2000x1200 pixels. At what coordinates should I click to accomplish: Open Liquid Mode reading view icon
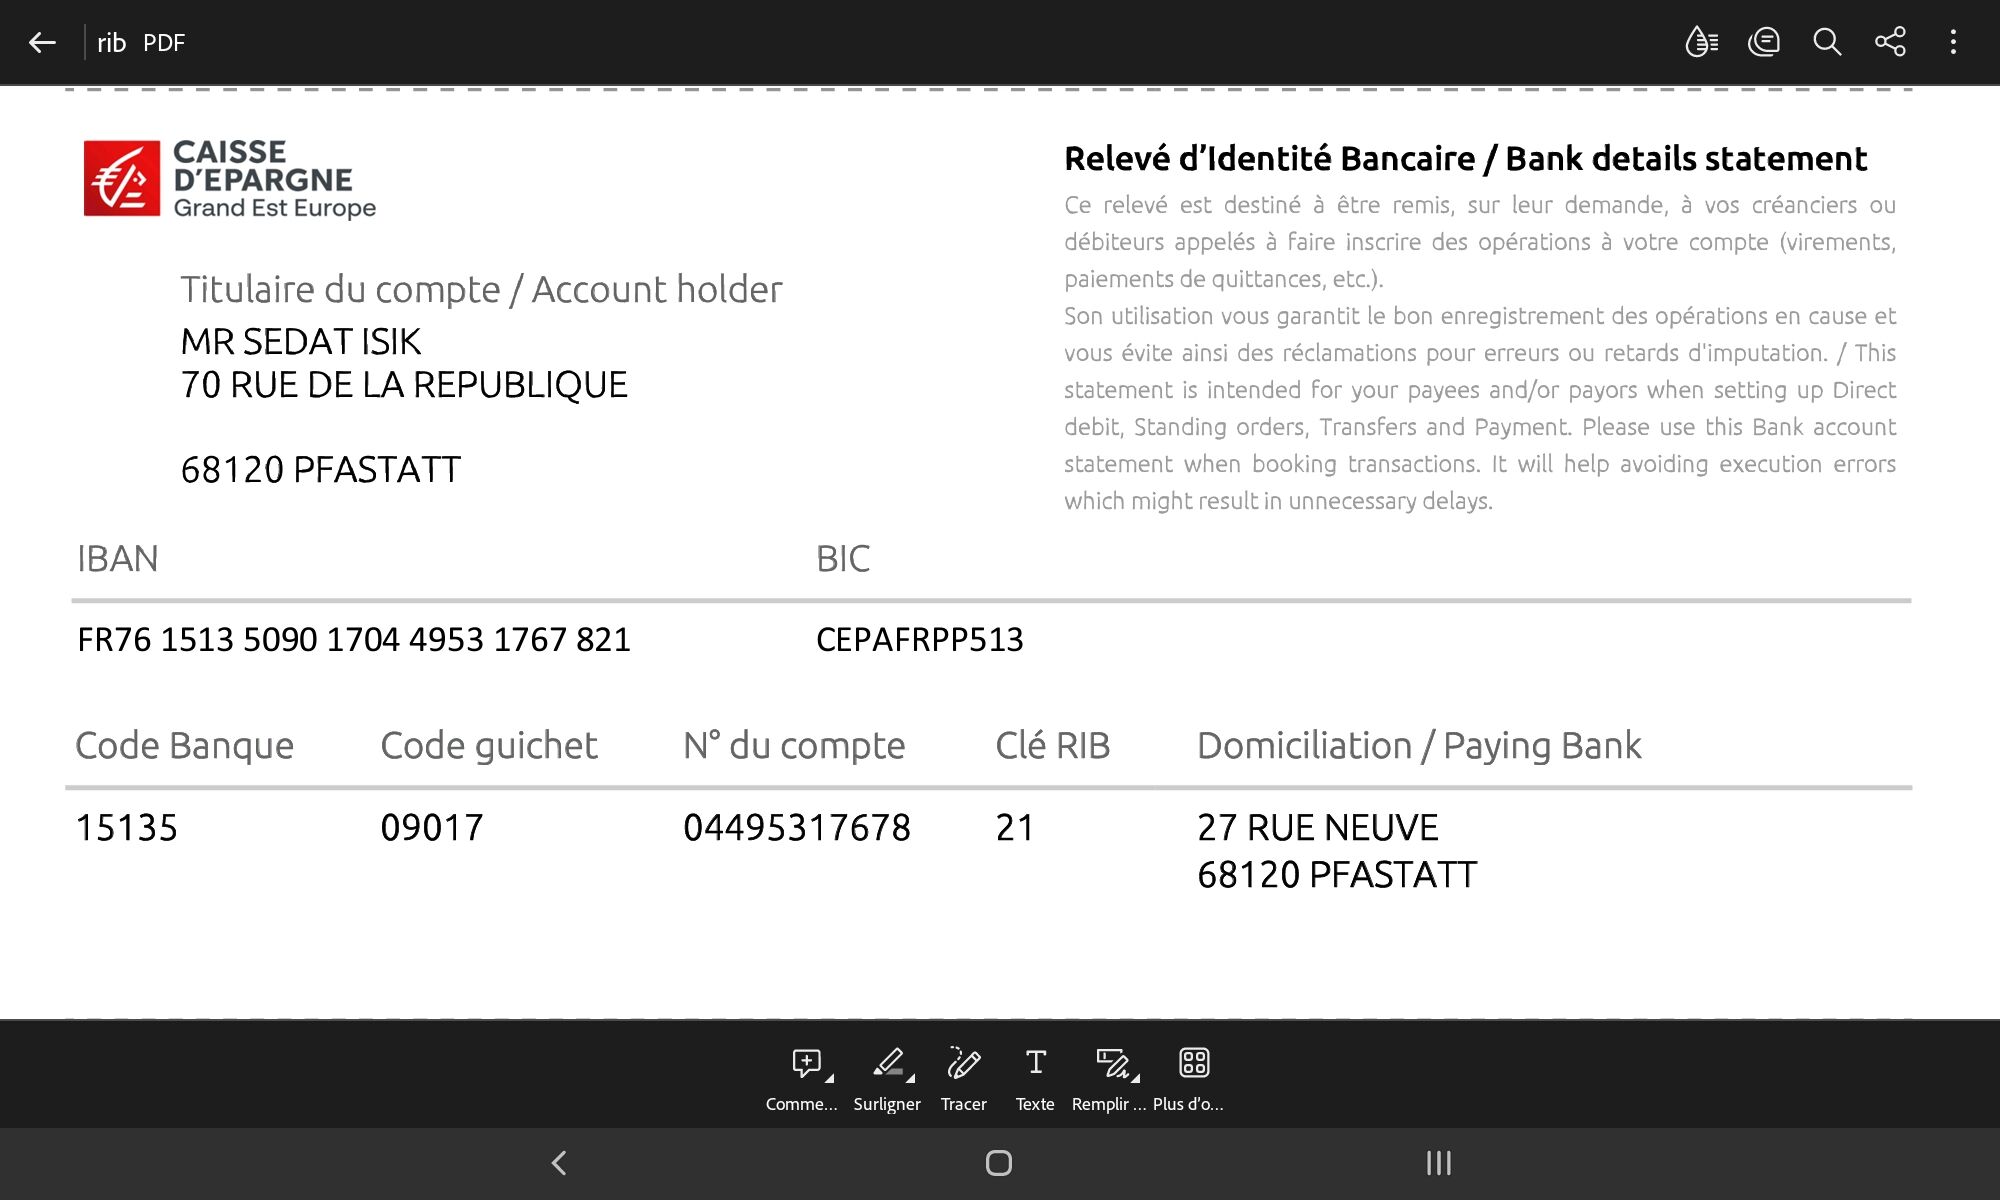coord(1701,42)
